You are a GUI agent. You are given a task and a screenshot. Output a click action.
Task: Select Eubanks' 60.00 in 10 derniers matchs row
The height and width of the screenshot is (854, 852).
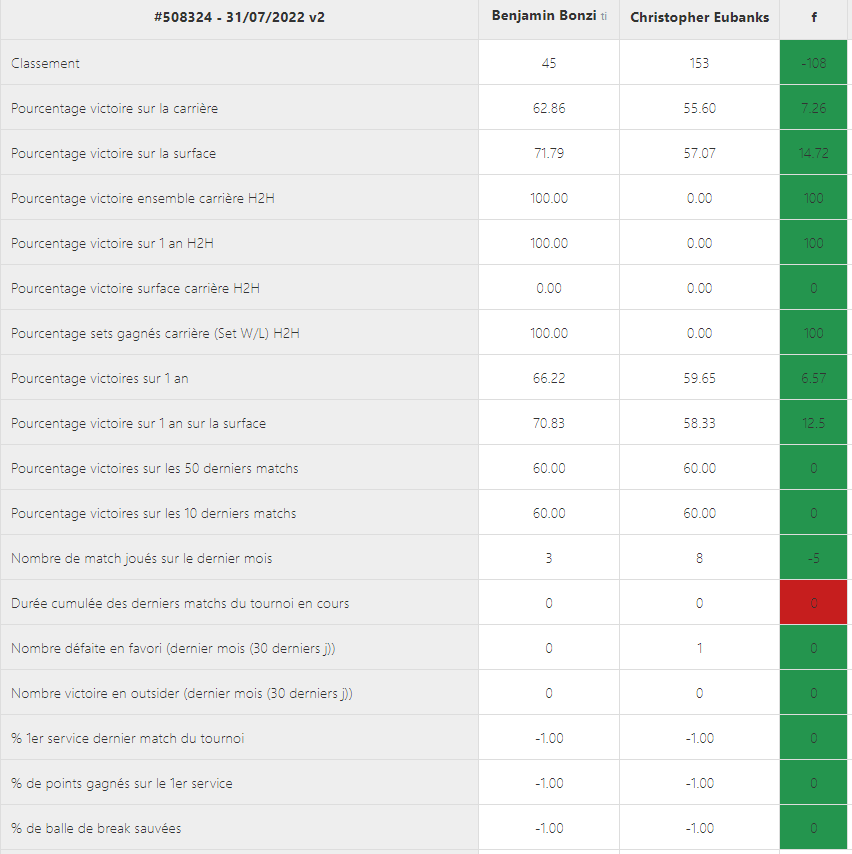[699, 514]
